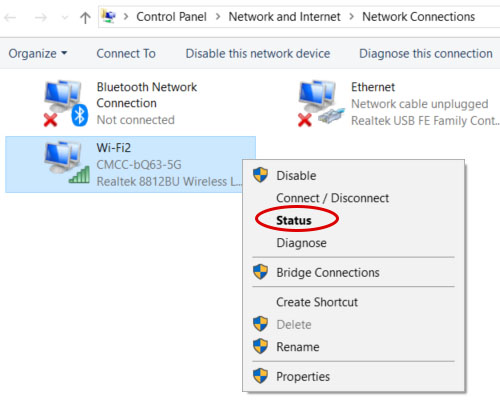This screenshot has height=400, width=500.
Task: Click Disable this network device
Action: tap(258, 53)
